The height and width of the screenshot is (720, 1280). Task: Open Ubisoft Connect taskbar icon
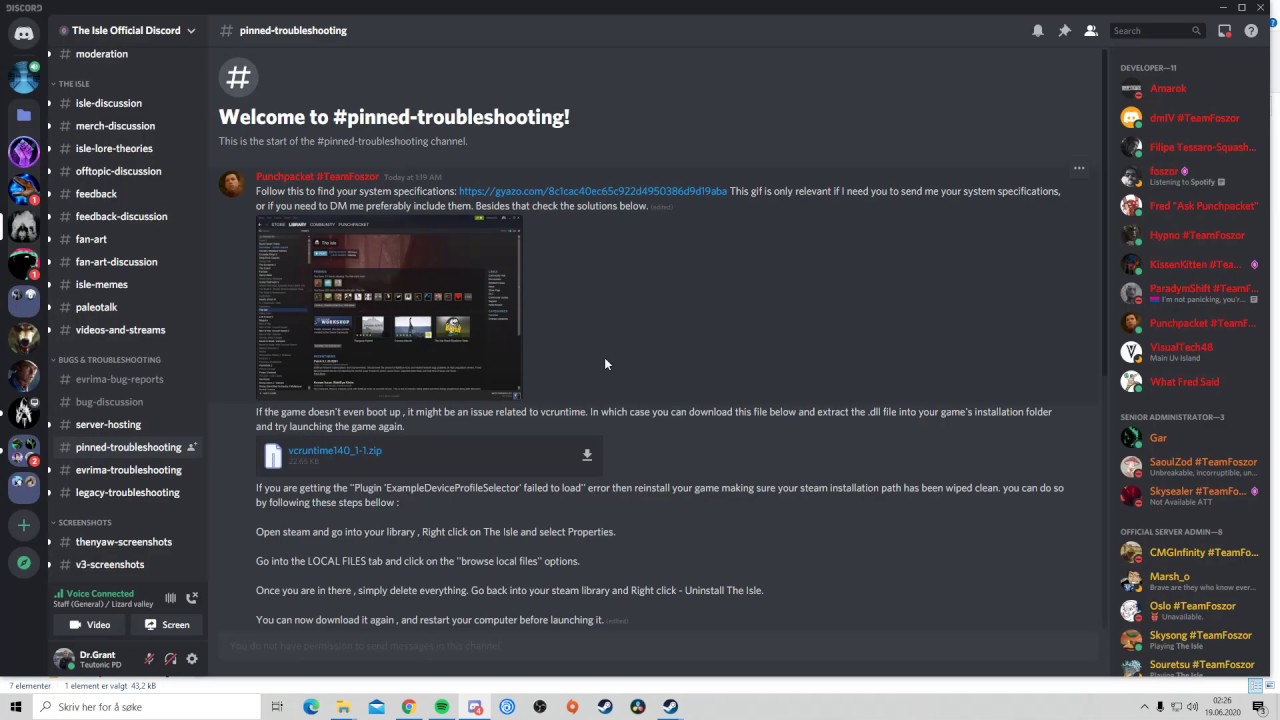pos(507,707)
